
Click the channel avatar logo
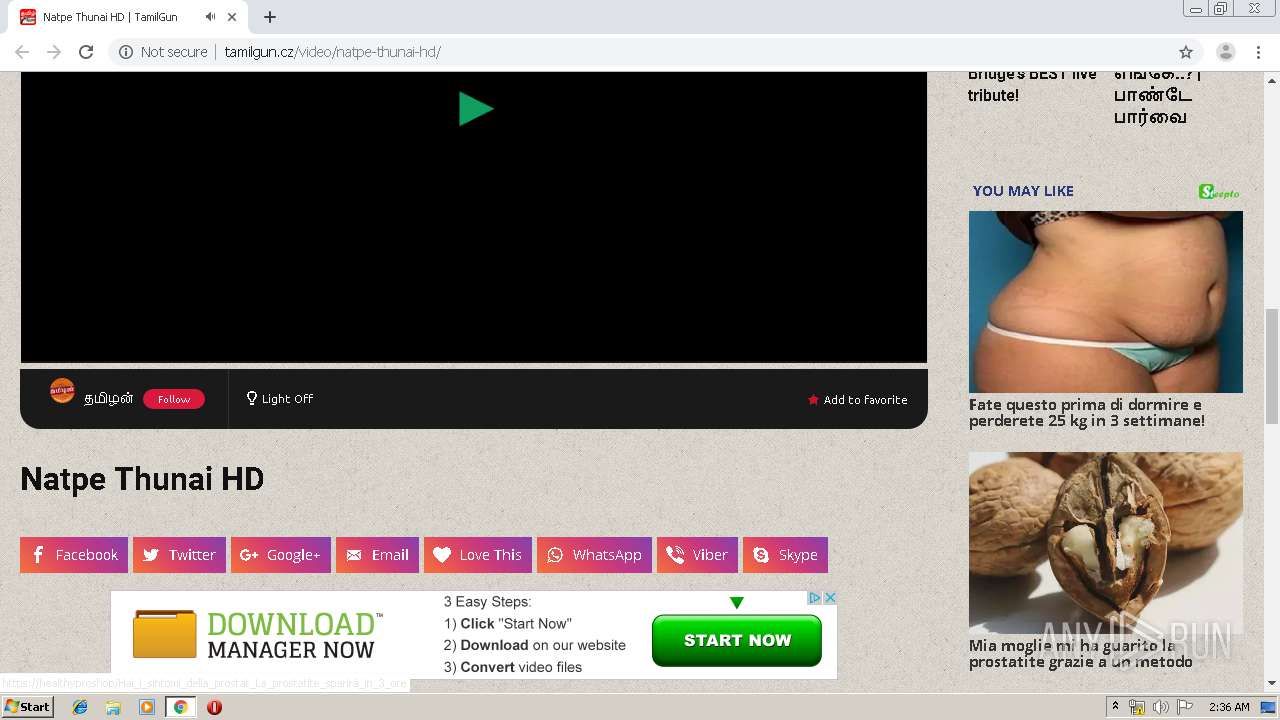(x=62, y=391)
